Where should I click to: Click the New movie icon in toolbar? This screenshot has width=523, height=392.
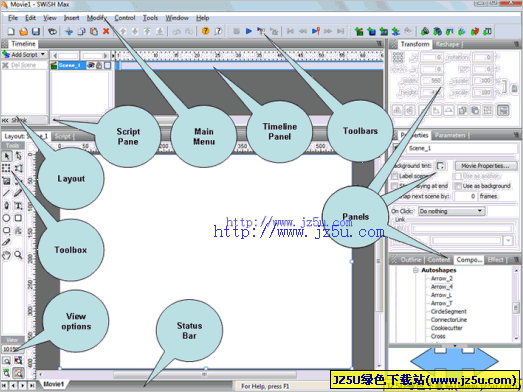(11, 31)
